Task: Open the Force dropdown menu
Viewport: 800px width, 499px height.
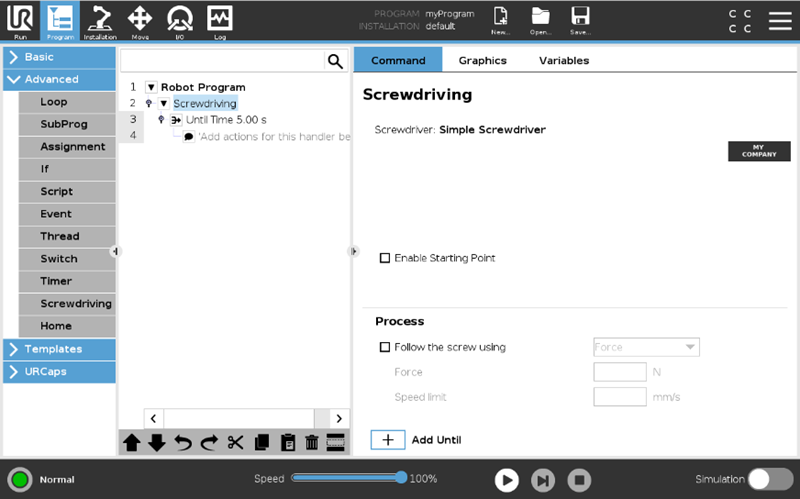Action: click(x=646, y=347)
